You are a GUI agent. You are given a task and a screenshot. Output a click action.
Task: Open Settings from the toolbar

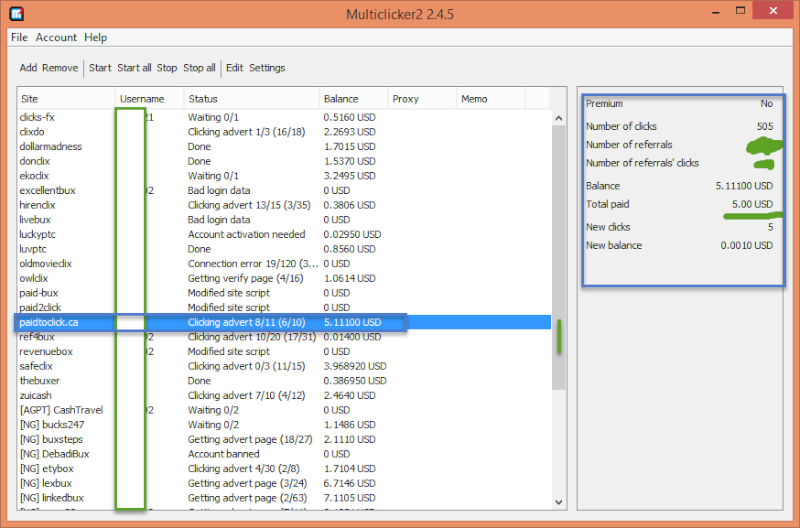pyautogui.click(x=267, y=68)
